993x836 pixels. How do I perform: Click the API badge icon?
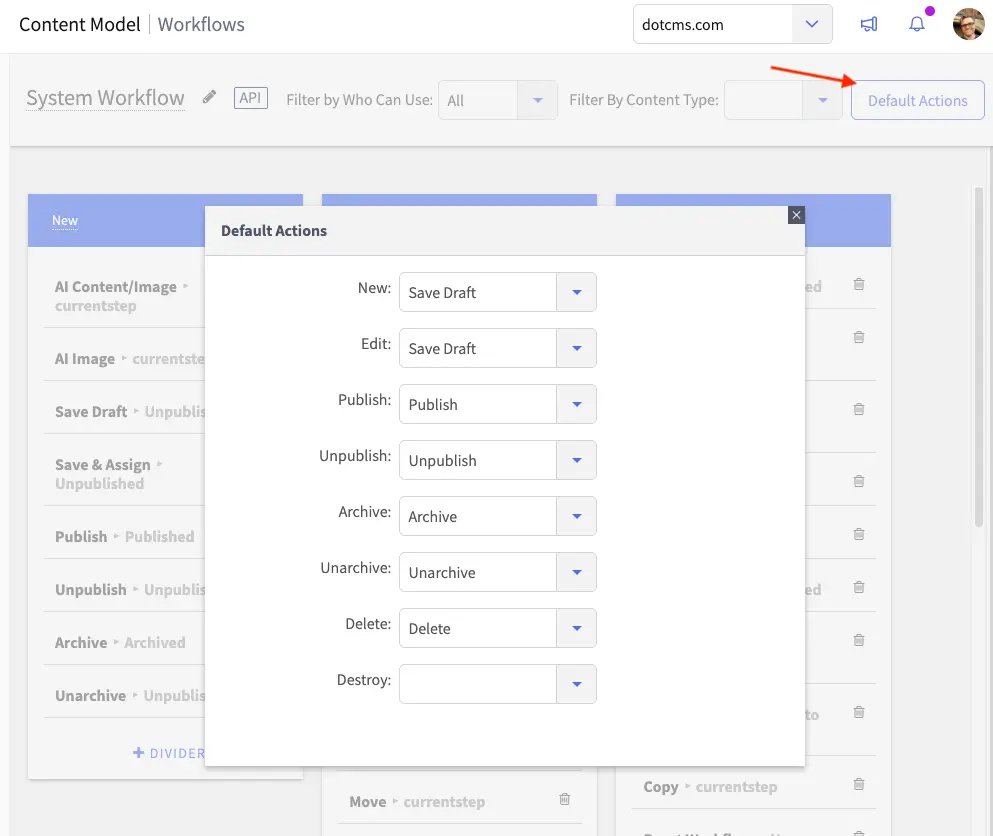pyautogui.click(x=251, y=98)
